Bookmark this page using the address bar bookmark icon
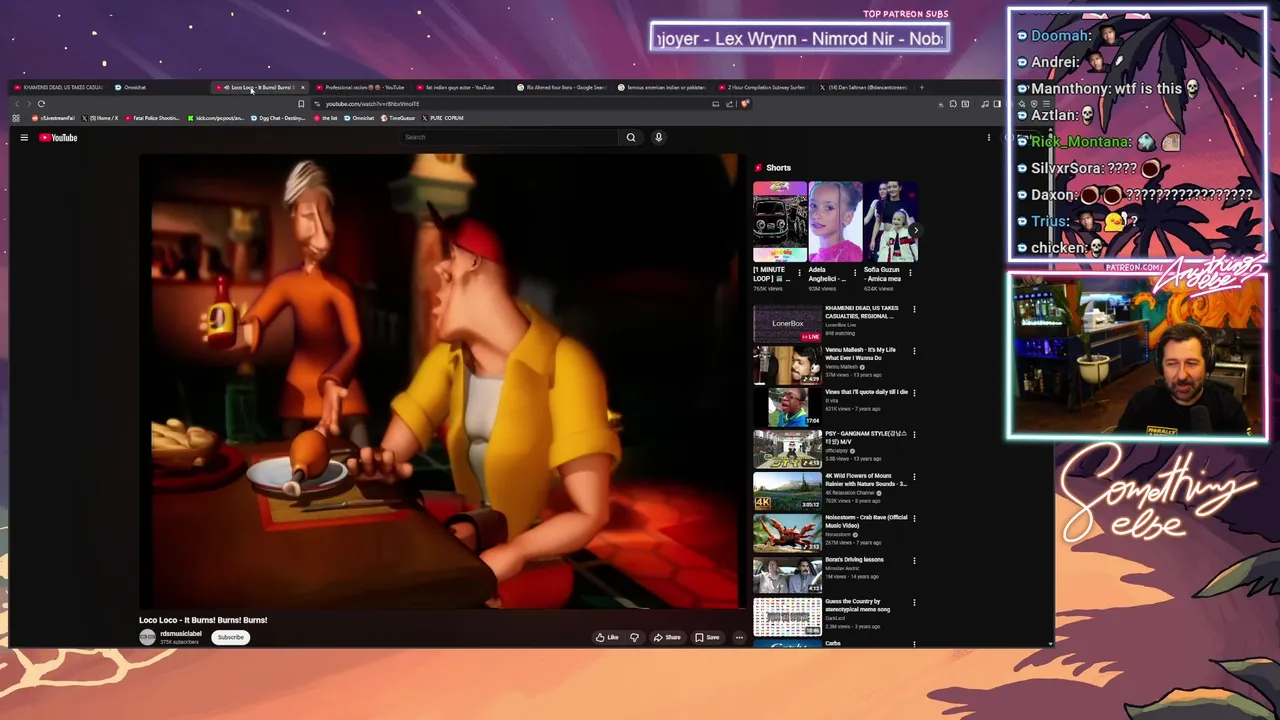Viewport: 1280px width, 720px height. tap(301, 104)
